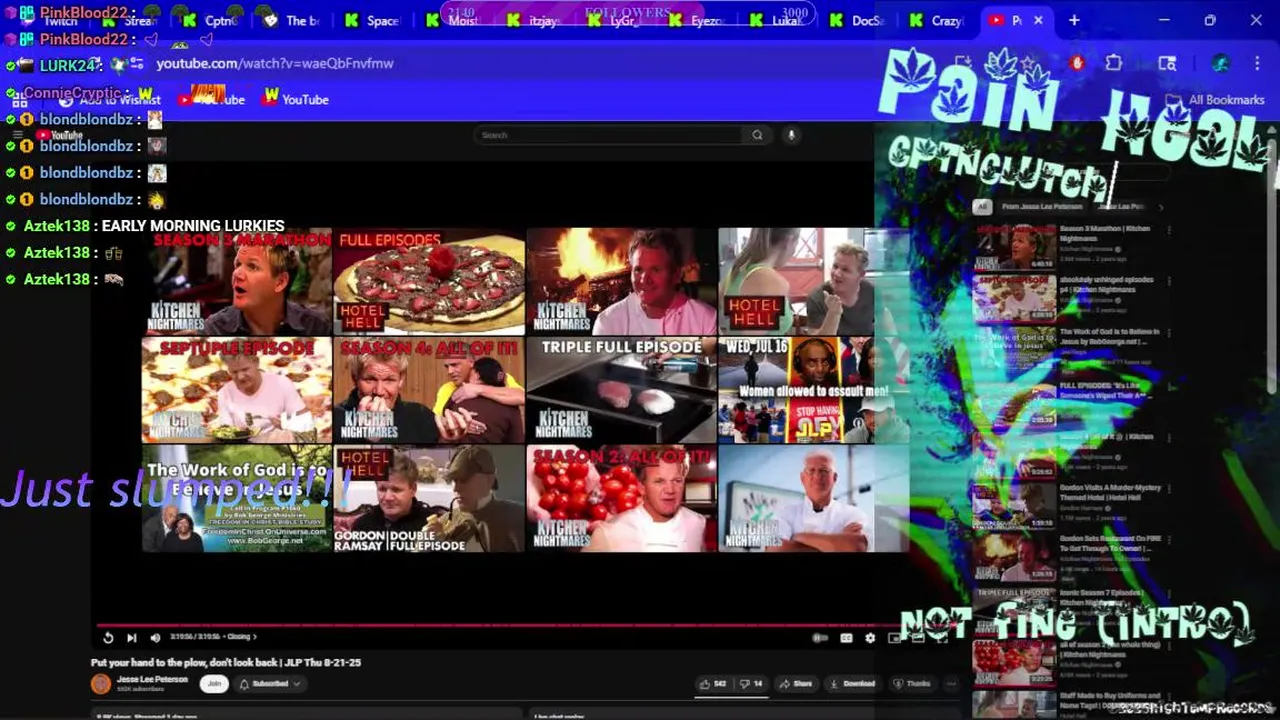Toggle the autoplay switch in the player
1280x720 pixels.
tap(820, 638)
